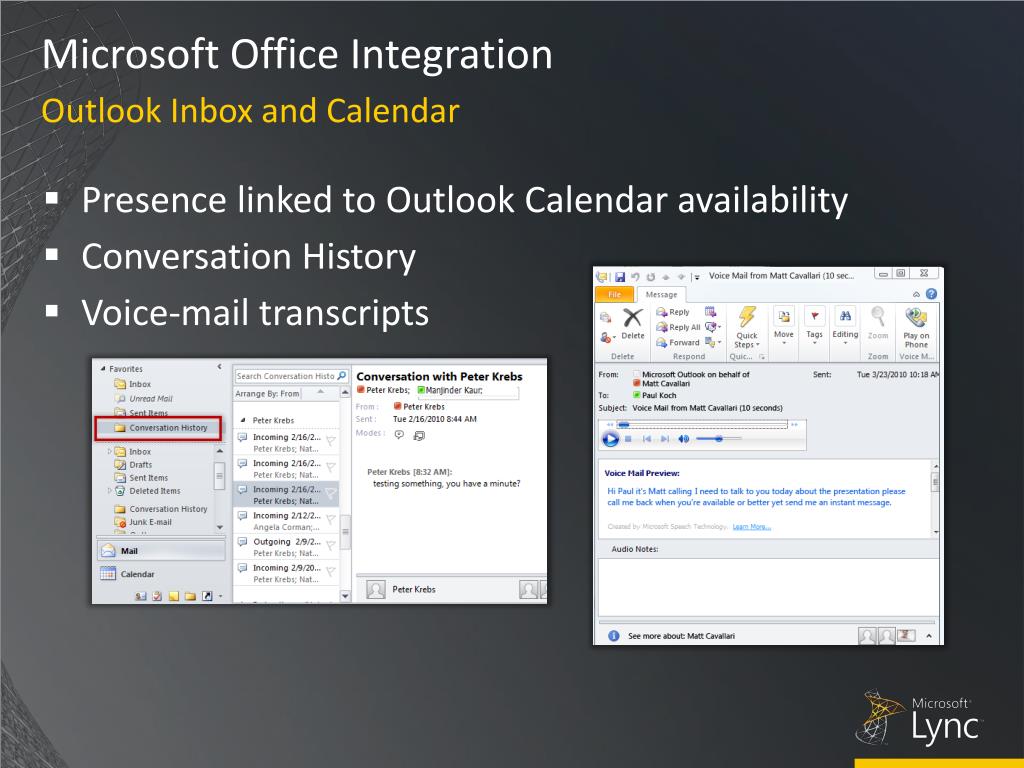
Task: Mute the voice mail player volume
Action: (684, 439)
